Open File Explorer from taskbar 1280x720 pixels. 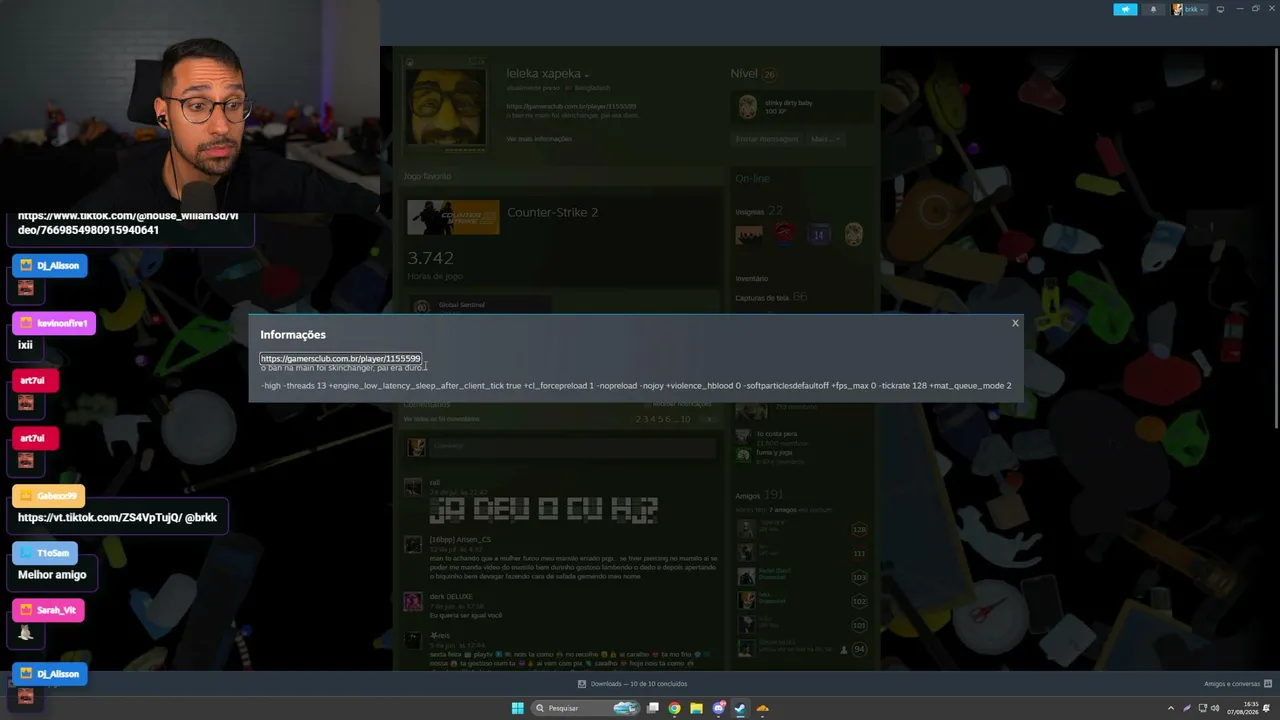coord(697,708)
